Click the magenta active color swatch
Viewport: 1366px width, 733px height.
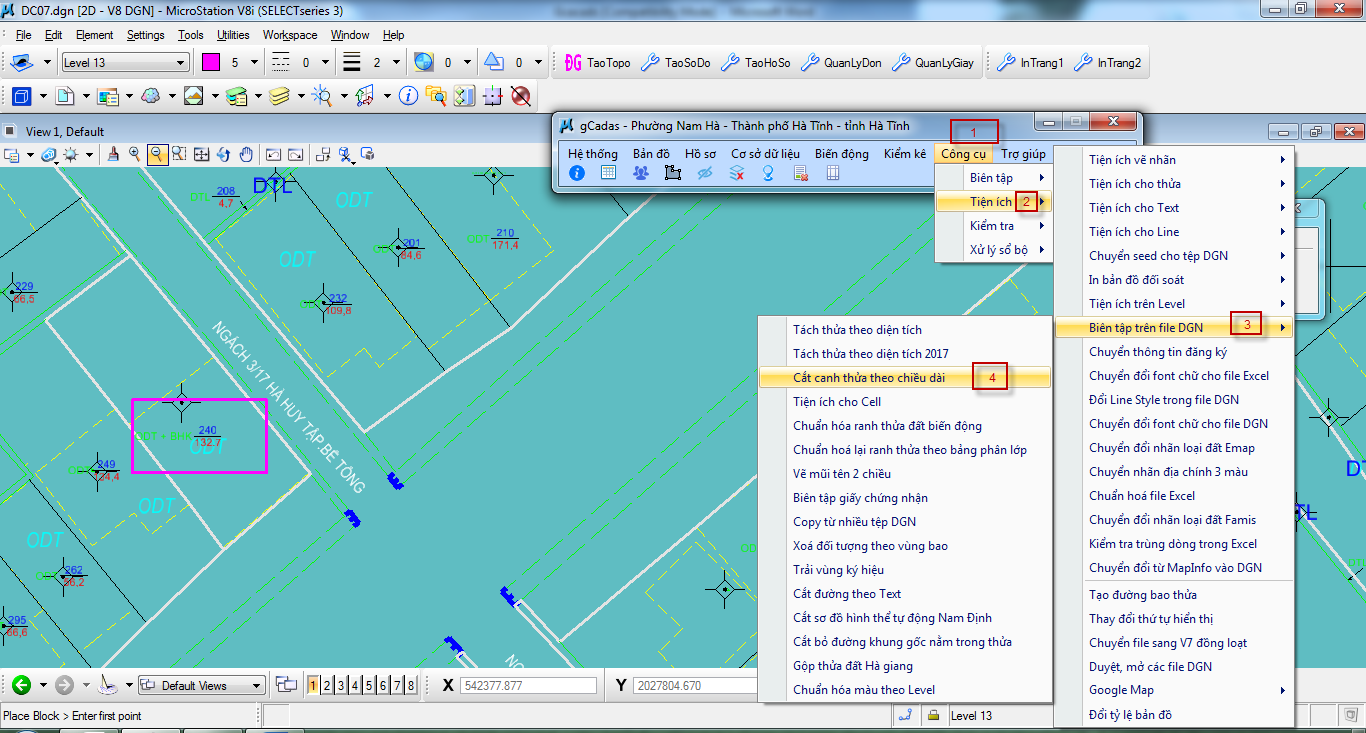pyautogui.click(x=211, y=62)
